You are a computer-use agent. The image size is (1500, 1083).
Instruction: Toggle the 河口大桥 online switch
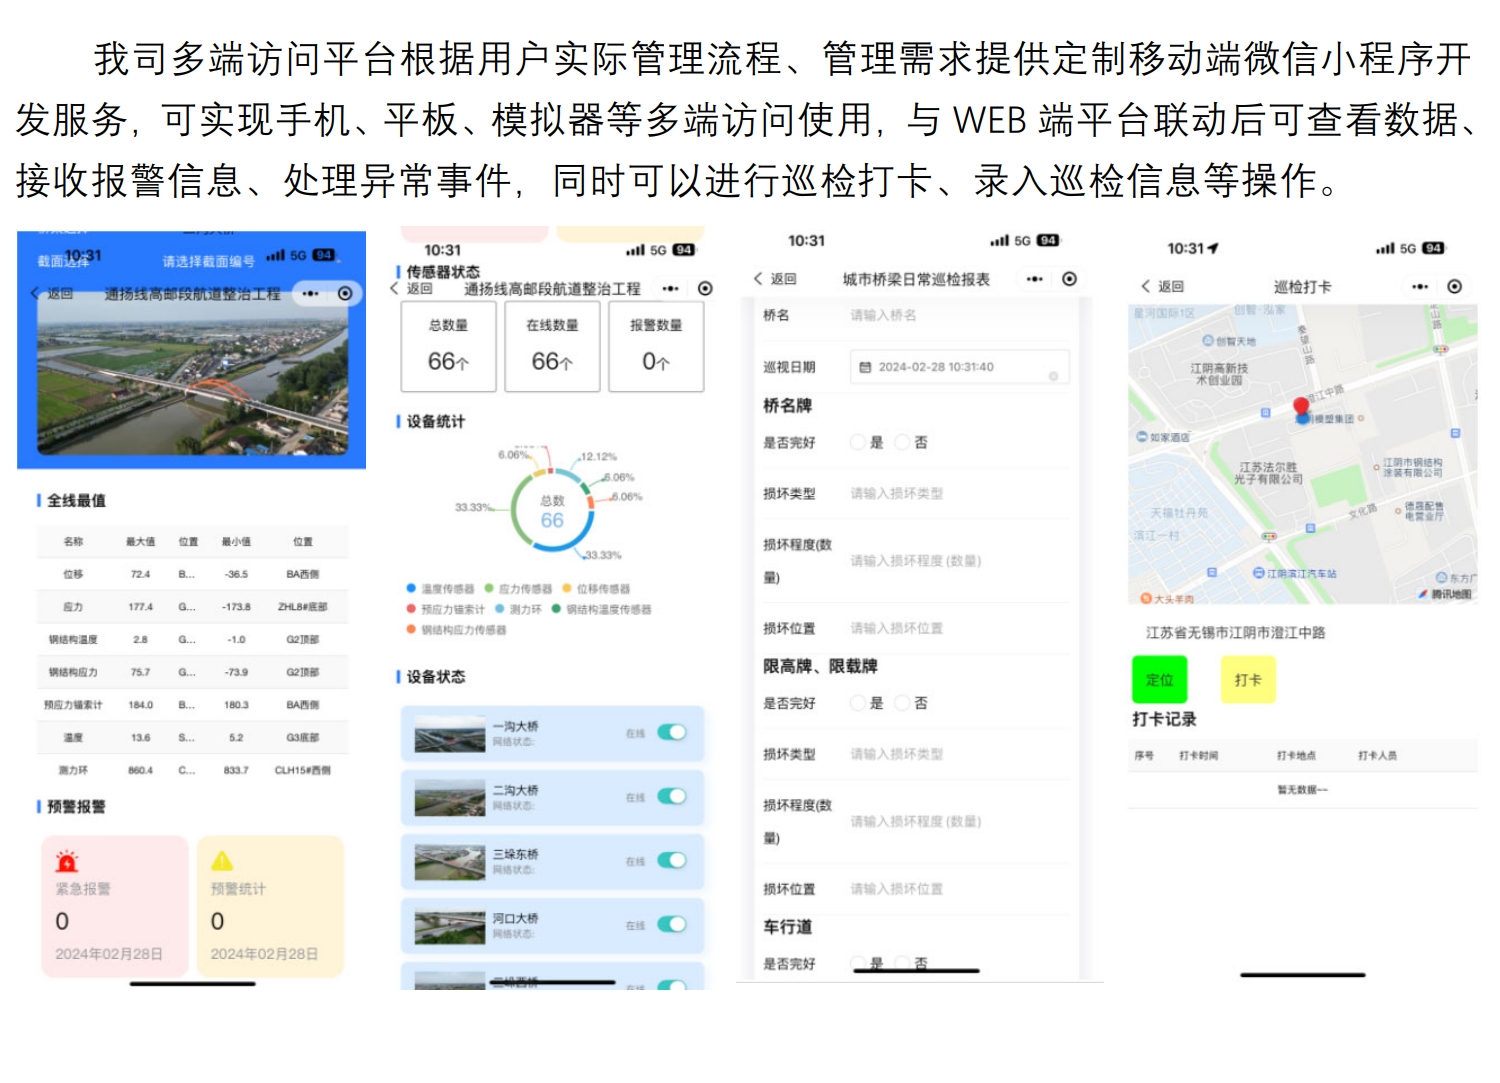(x=672, y=925)
